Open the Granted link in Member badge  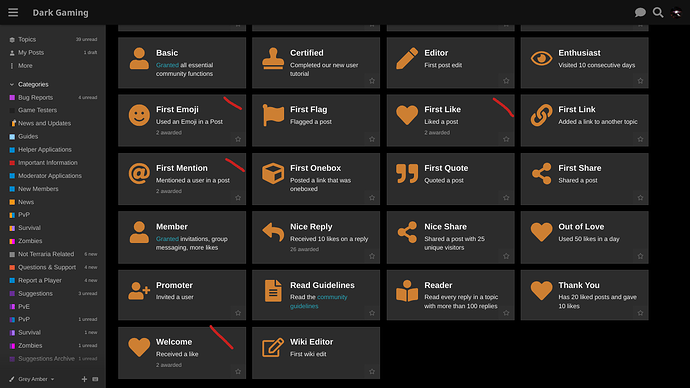tap(167, 239)
